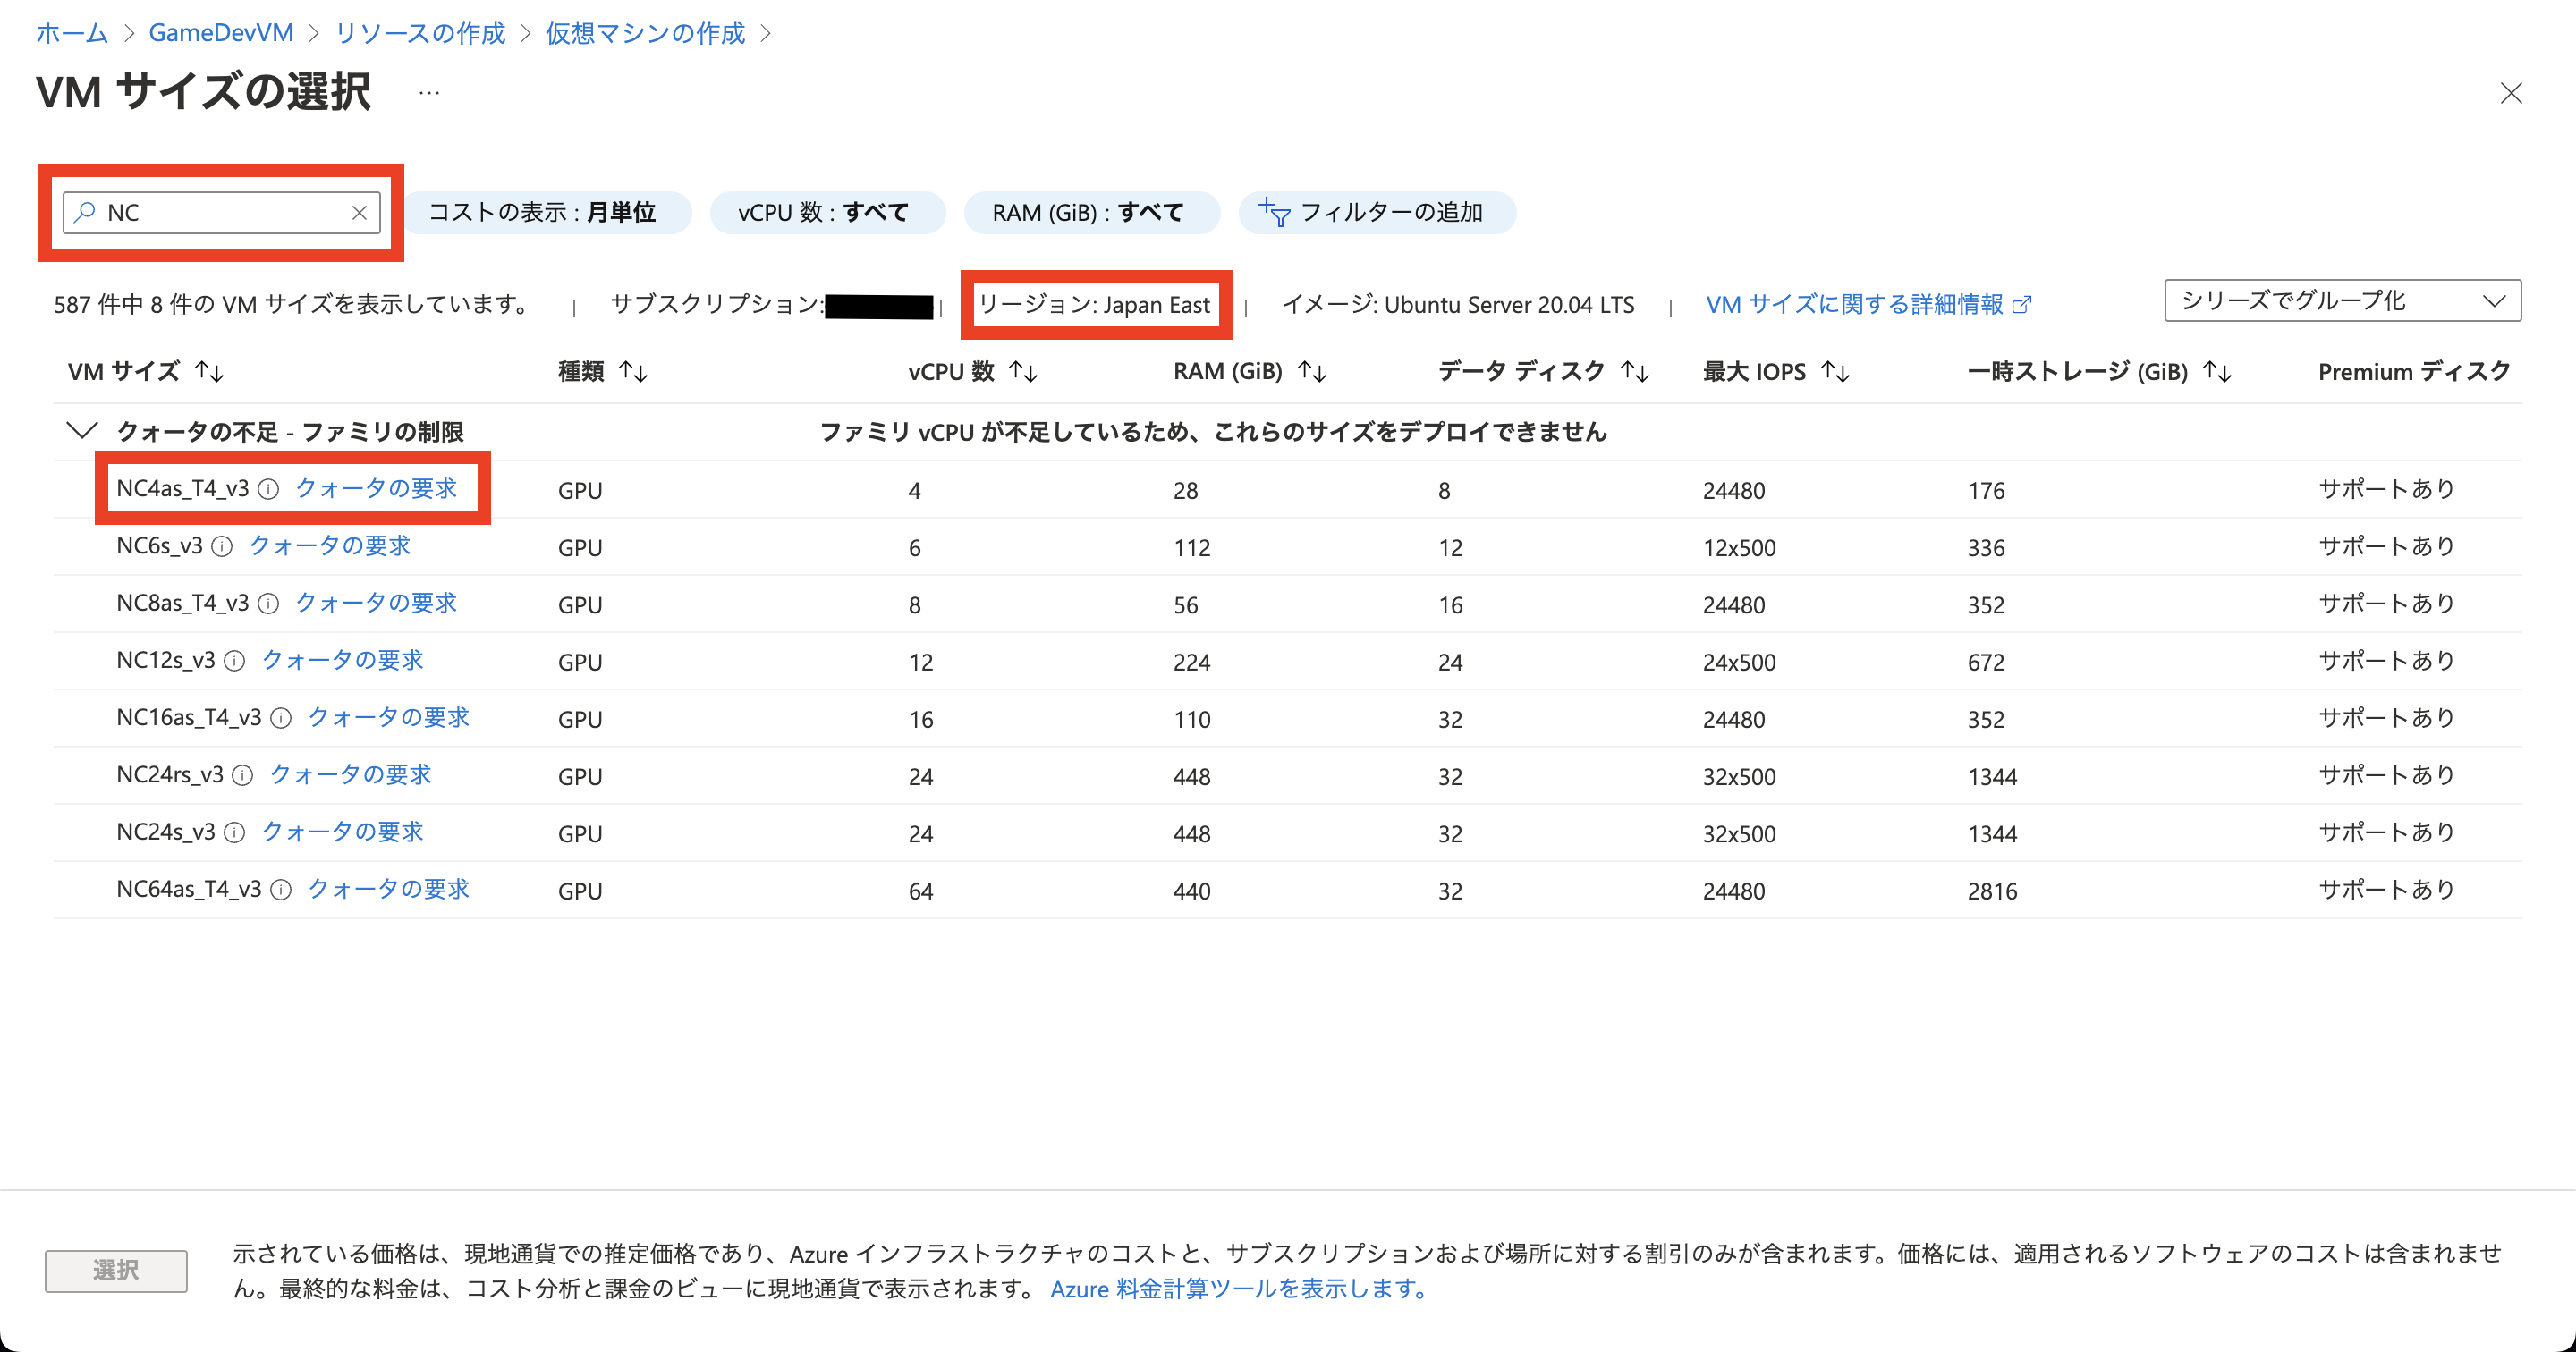Collapse the クォータの不足 group chevron
Viewport: 2576px width, 1352px height.
pos(81,431)
